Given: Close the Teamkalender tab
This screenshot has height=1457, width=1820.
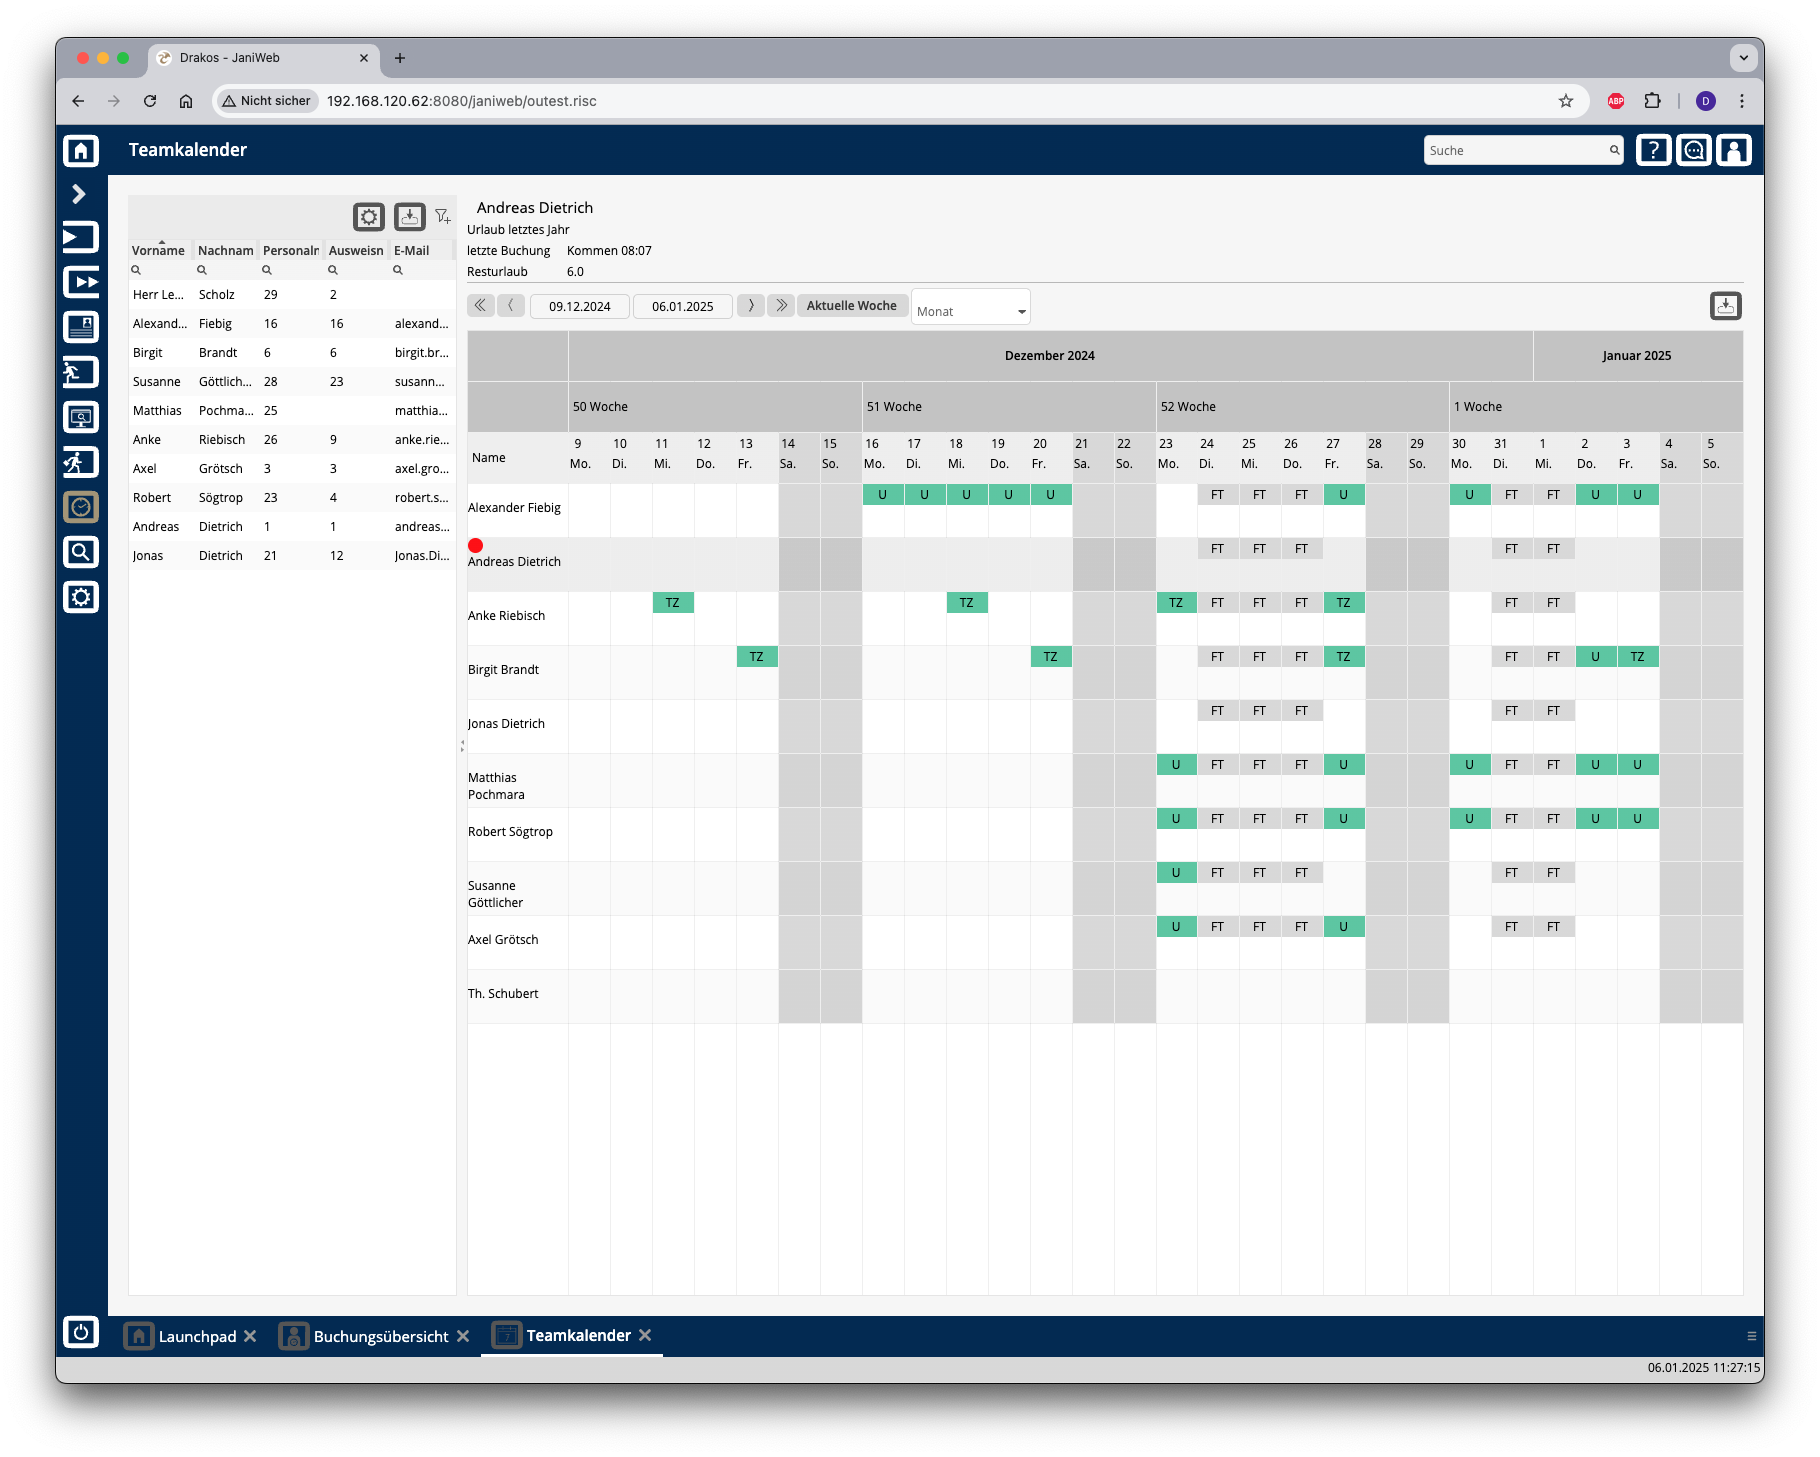Looking at the screenshot, I should (645, 1335).
